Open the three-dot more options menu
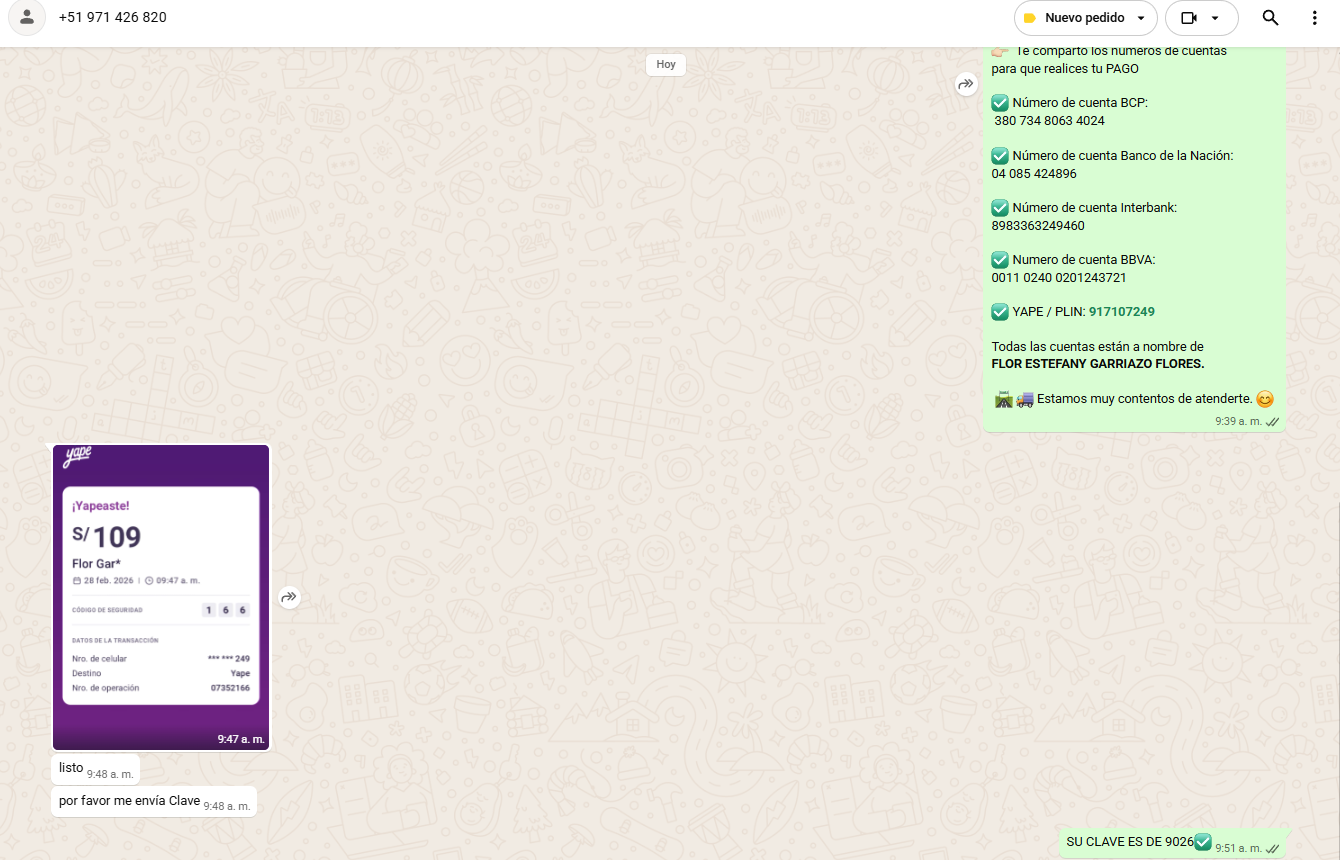Image resolution: width=1340 pixels, height=860 pixels. [x=1314, y=18]
